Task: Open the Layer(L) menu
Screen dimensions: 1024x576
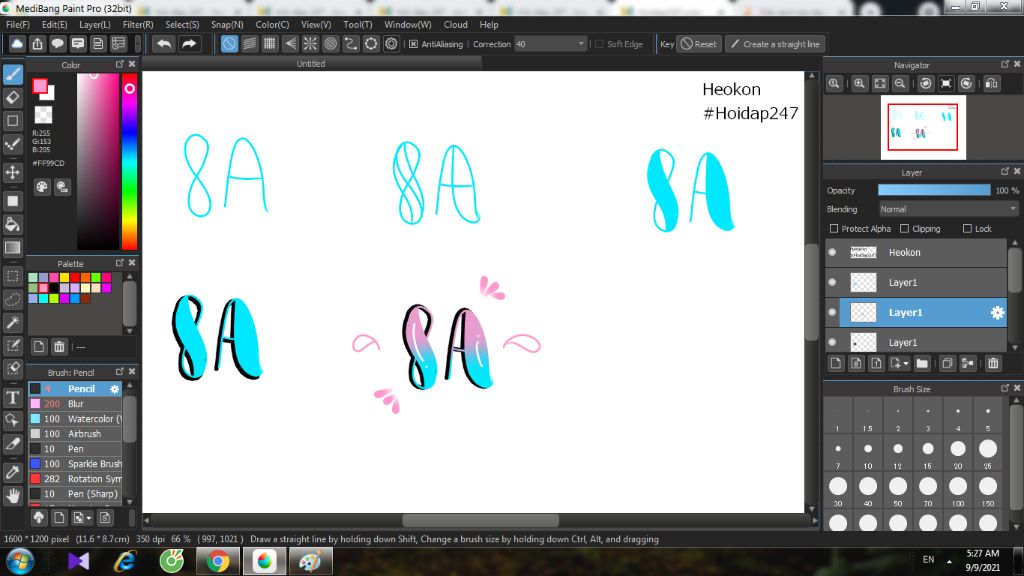Action: (x=95, y=24)
